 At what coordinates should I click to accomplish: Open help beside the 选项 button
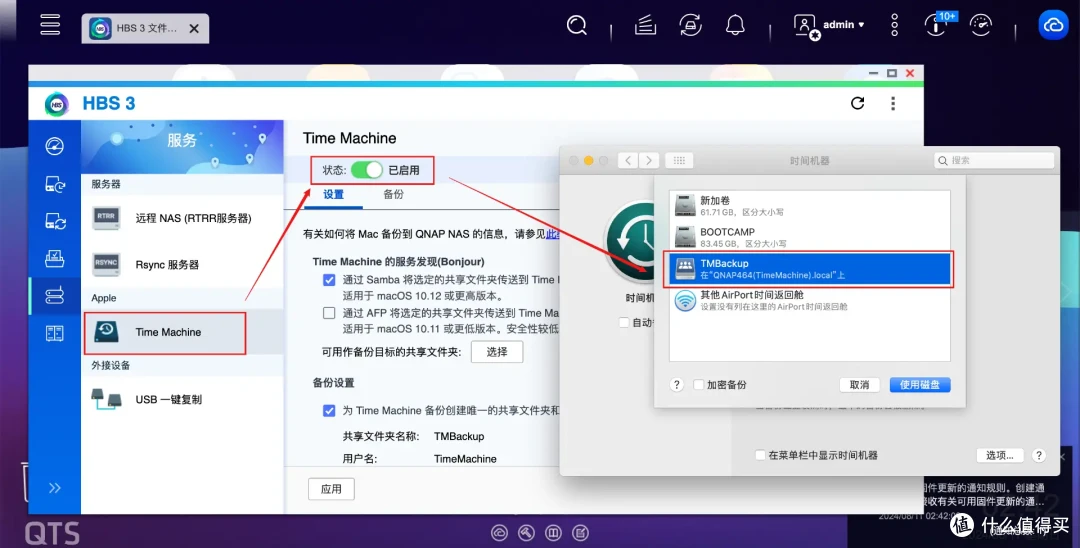click(x=1039, y=455)
